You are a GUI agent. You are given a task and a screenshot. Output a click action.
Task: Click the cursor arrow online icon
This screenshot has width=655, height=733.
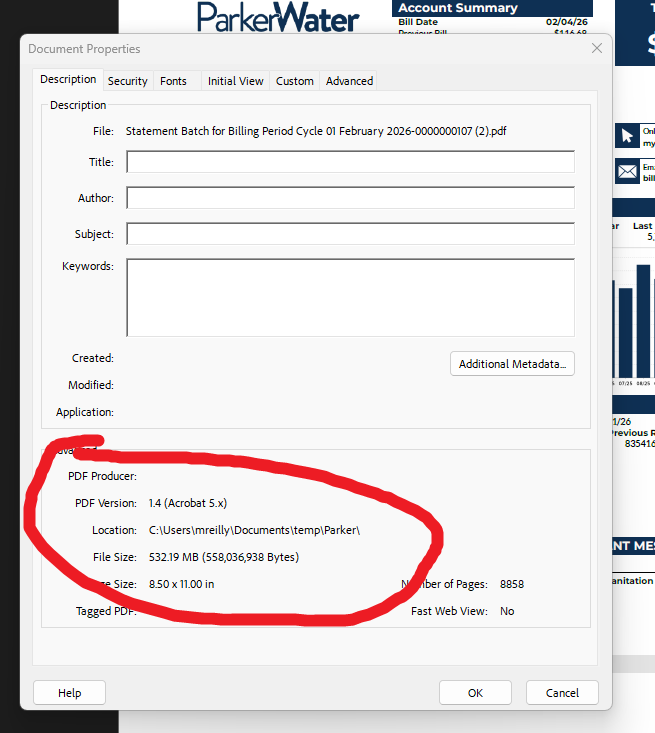(627, 136)
